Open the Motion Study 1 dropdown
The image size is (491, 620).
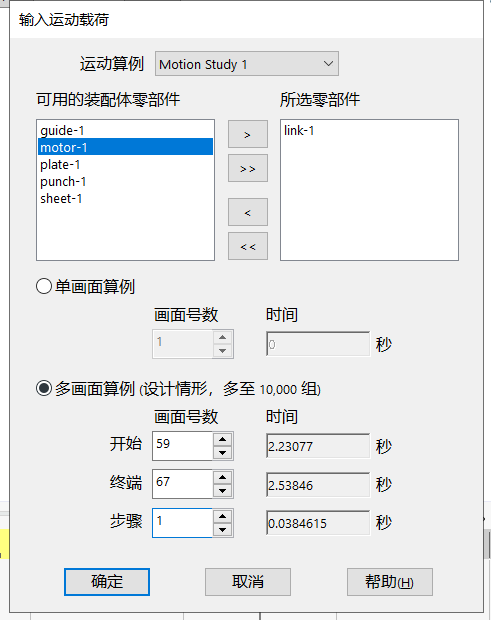[x=247, y=64]
